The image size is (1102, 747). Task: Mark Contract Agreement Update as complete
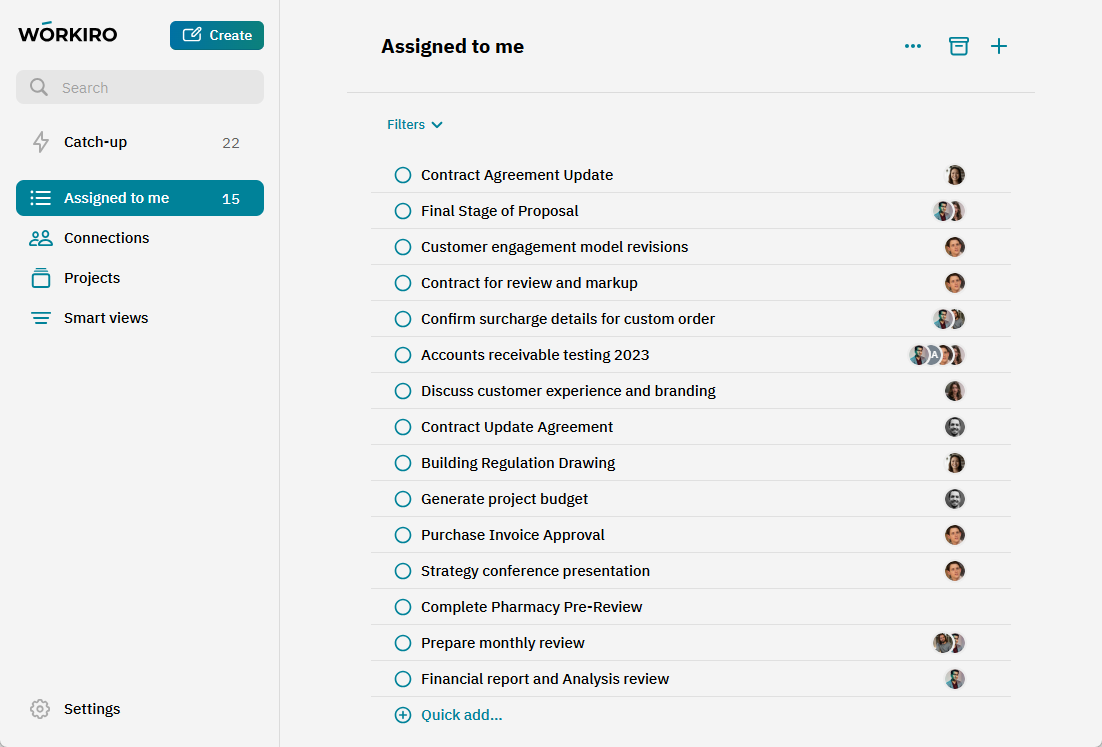pyautogui.click(x=403, y=174)
